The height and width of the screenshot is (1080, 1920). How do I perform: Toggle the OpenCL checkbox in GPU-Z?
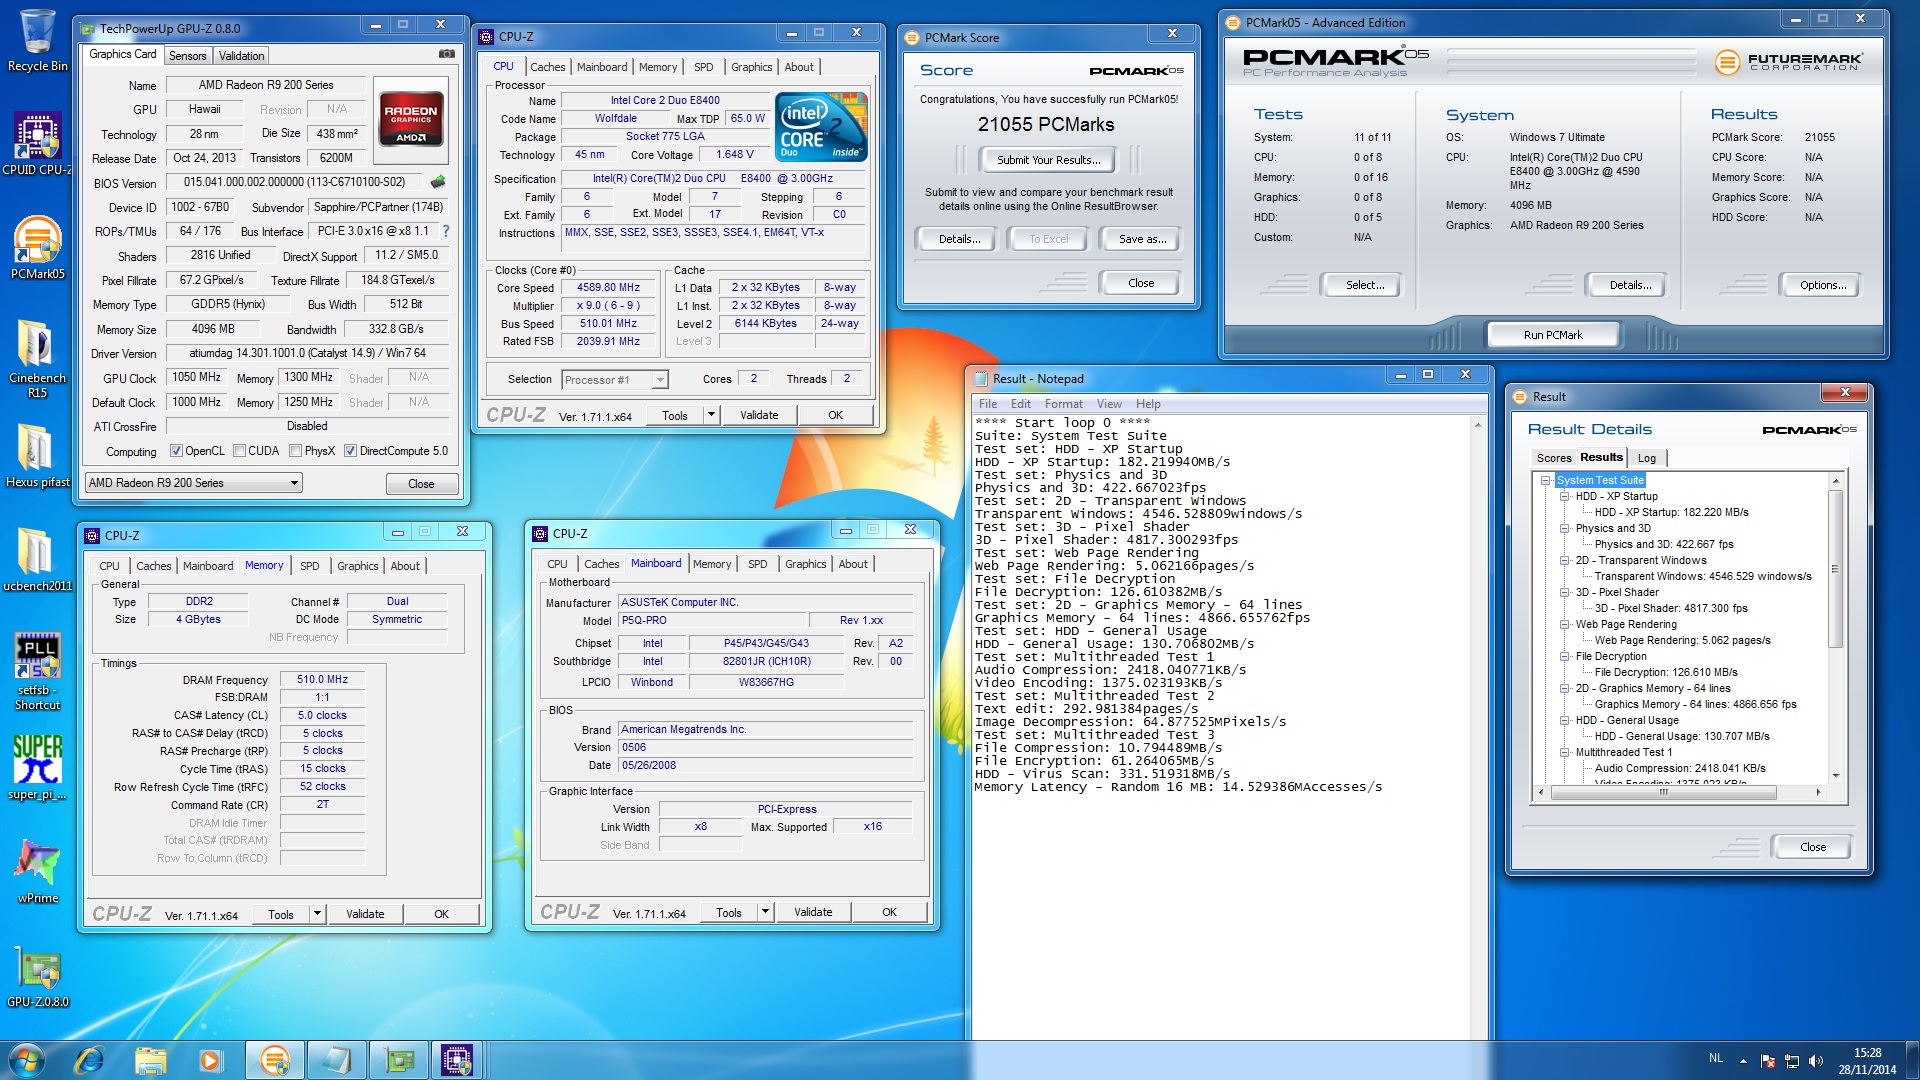176,451
